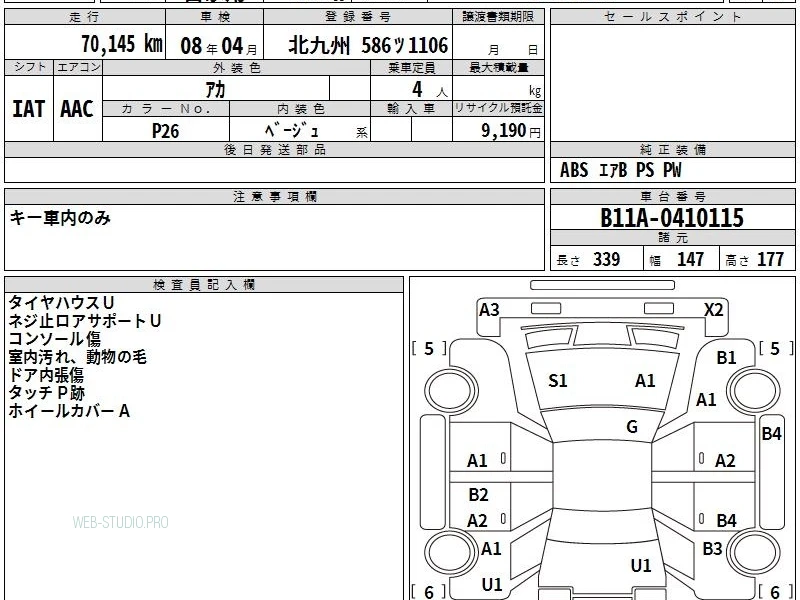Click the 純正装備 header
800x600 pixels.
click(x=672, y=149)
